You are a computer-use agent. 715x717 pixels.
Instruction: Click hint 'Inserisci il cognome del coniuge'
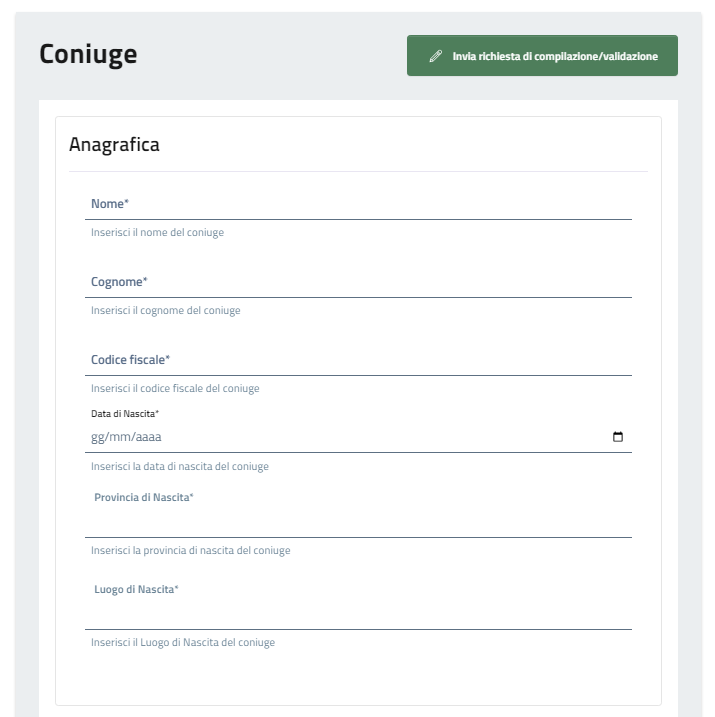point(165,310)
